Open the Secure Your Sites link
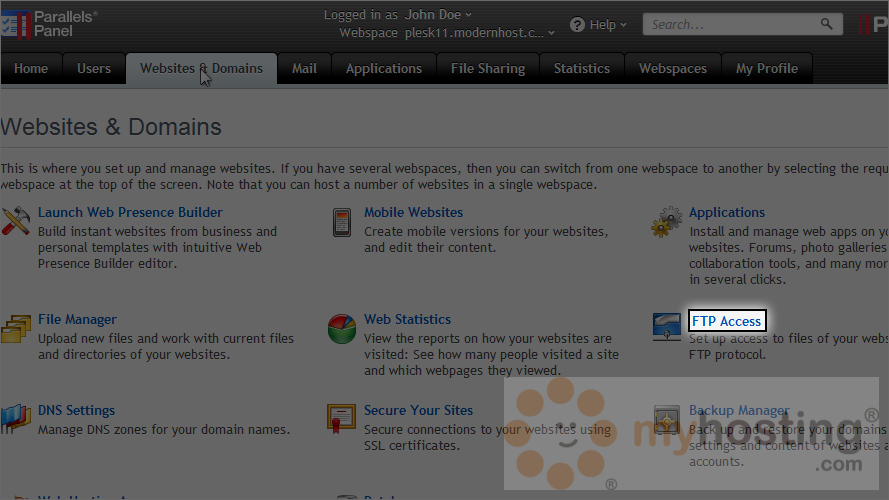889x500 pixels. [x=418, y=410]
